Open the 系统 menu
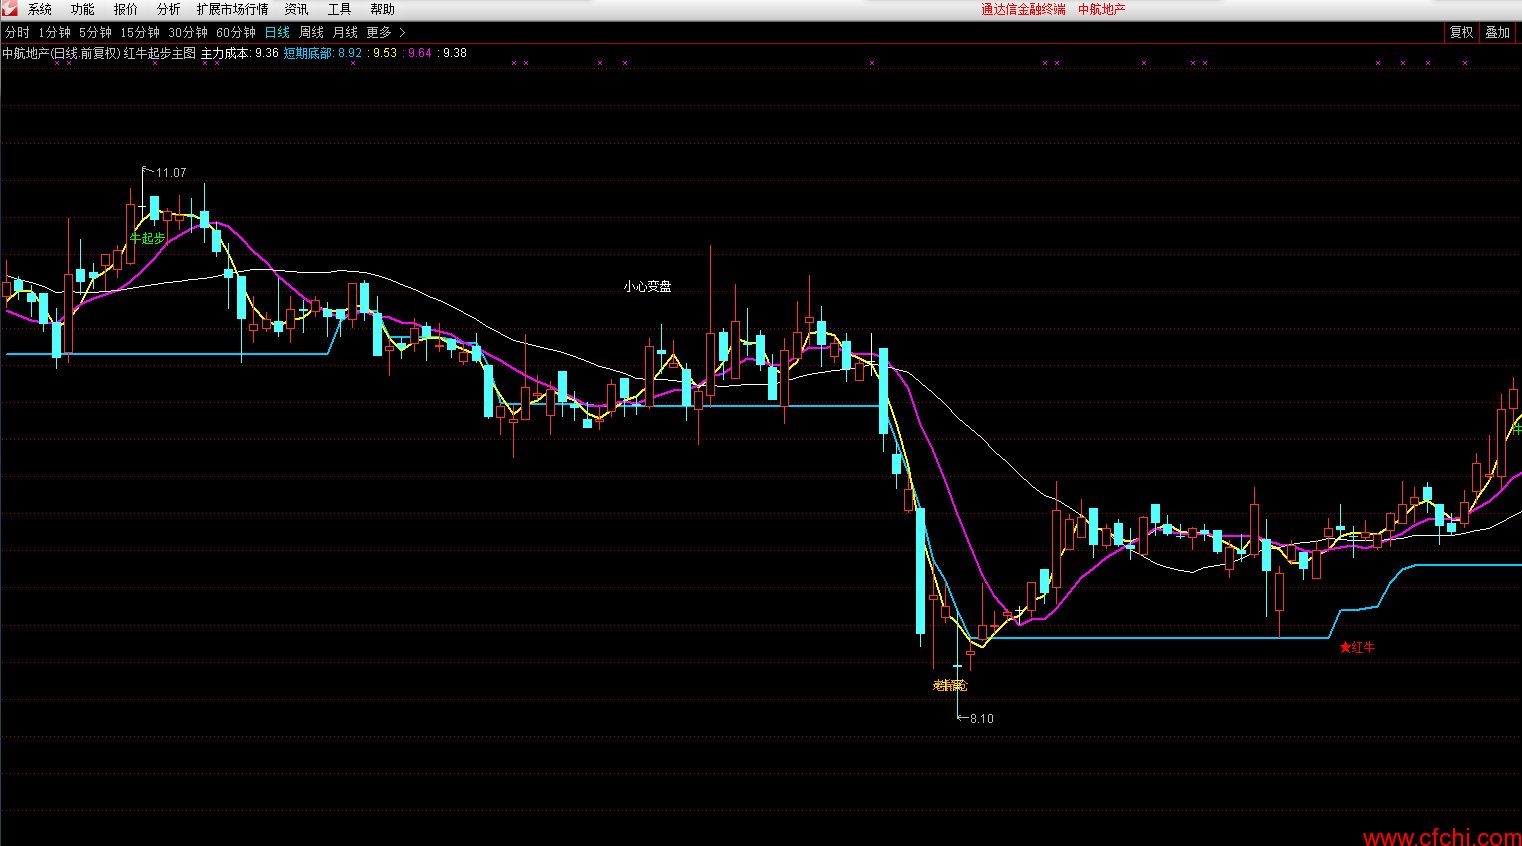Screen dimensions: 1522x846 [x=40, y=9]
